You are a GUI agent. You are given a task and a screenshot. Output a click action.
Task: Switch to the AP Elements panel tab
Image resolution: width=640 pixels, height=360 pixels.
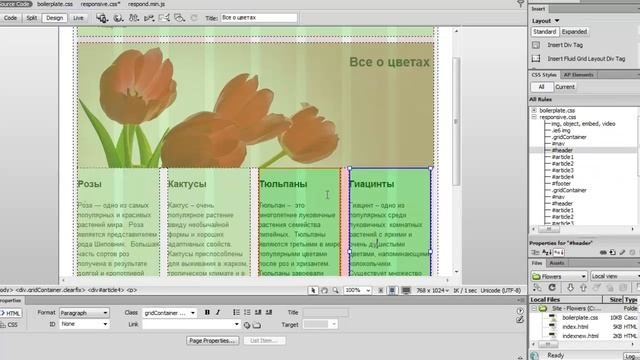click(578, 75)
